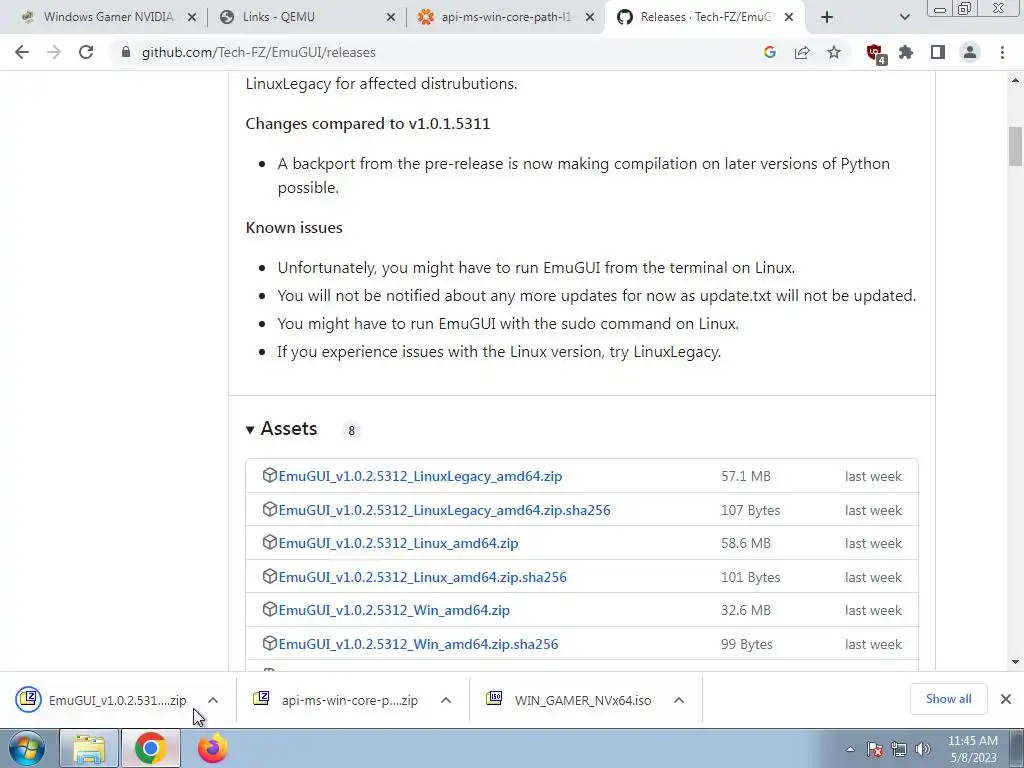1024x768 pixels.
Task: Click the page vertical scrollbar thumb
Action: (x=1015, y=146)
